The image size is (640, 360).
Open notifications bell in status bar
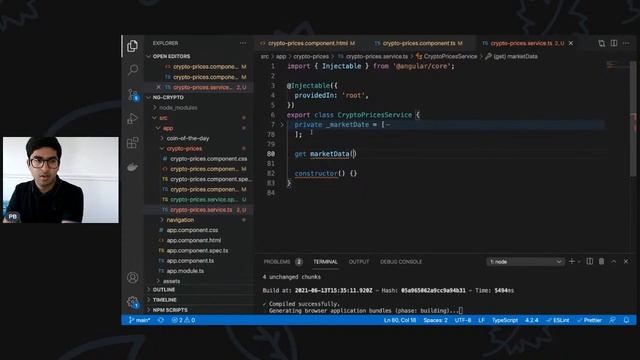pyautogui.click(x=627, y=320)
